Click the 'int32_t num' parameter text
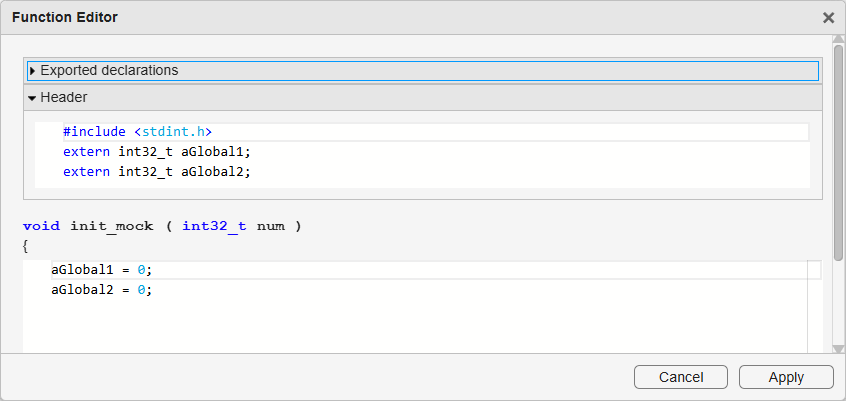The width and height of the screenshot is (846, 401). tap(233, 226)
